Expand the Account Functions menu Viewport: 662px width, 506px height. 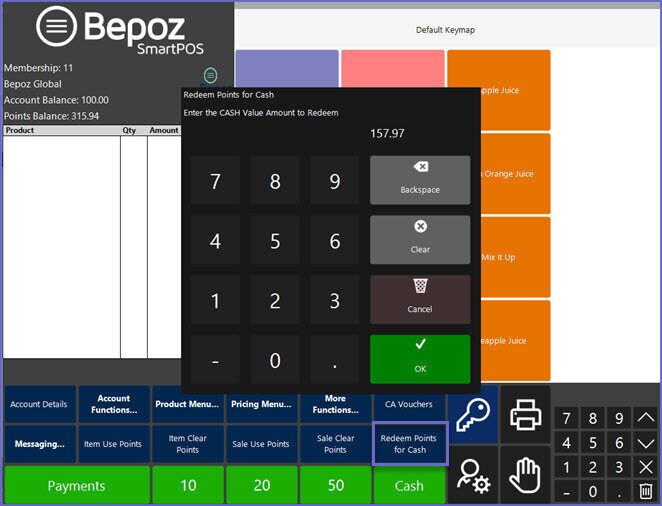pos(114,404)
